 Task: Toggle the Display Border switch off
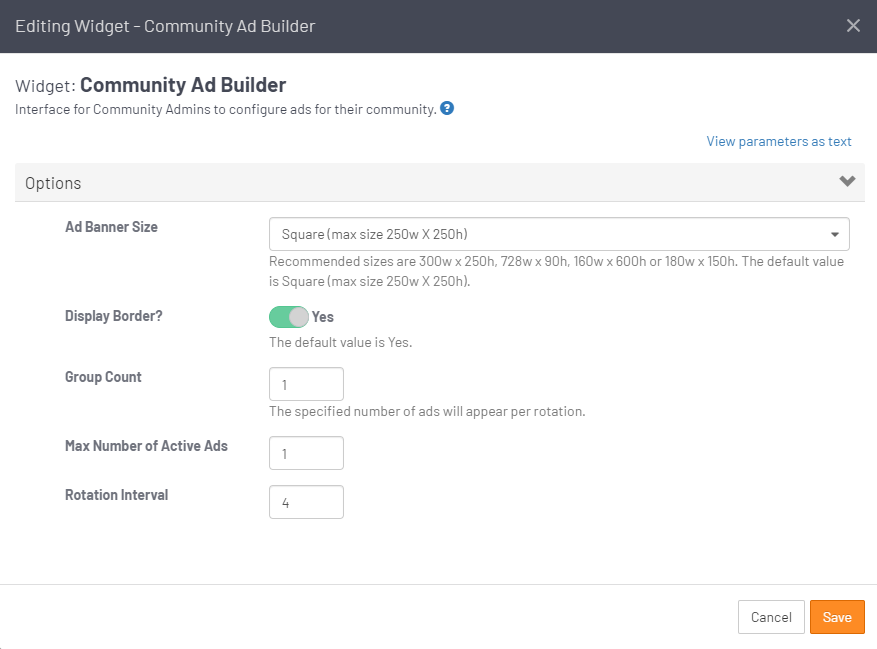tap(289, 317)
